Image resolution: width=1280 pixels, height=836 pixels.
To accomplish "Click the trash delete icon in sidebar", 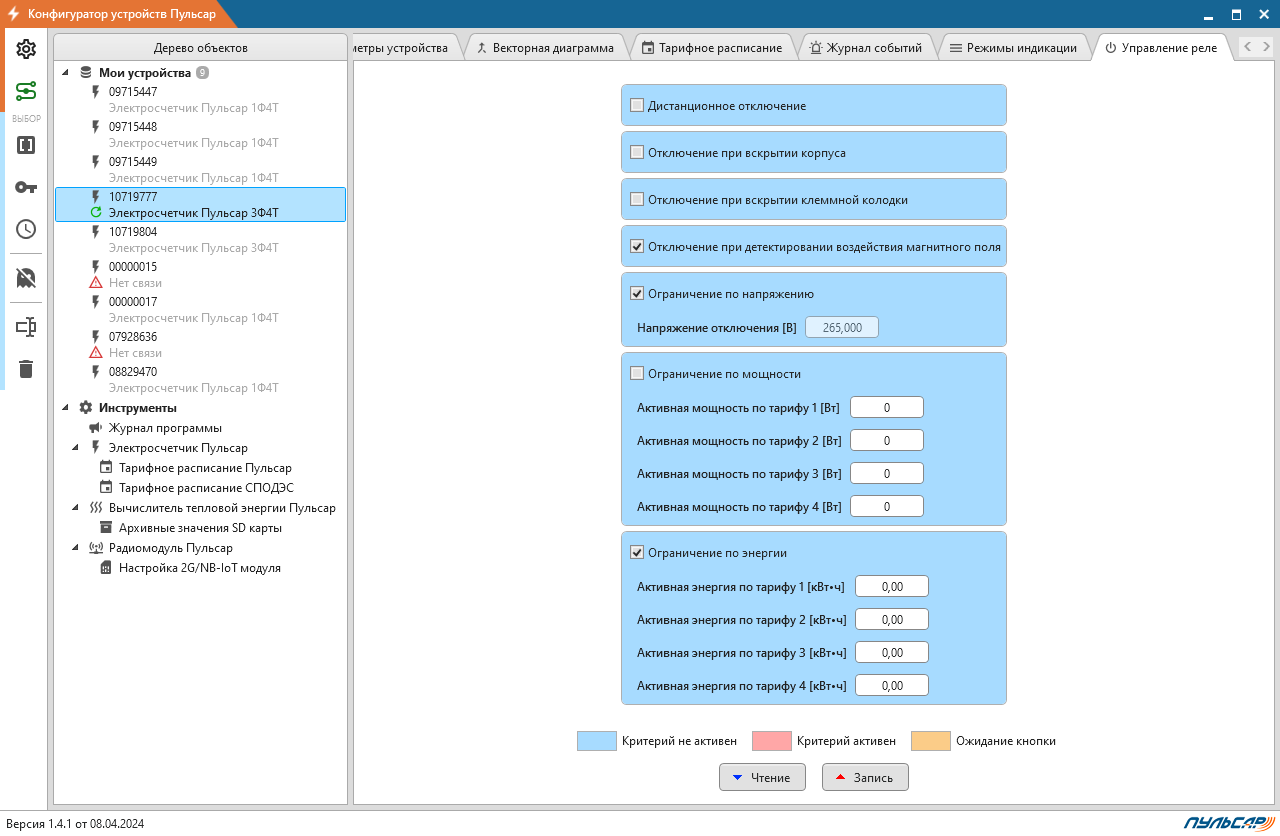I will click(26, 369).
